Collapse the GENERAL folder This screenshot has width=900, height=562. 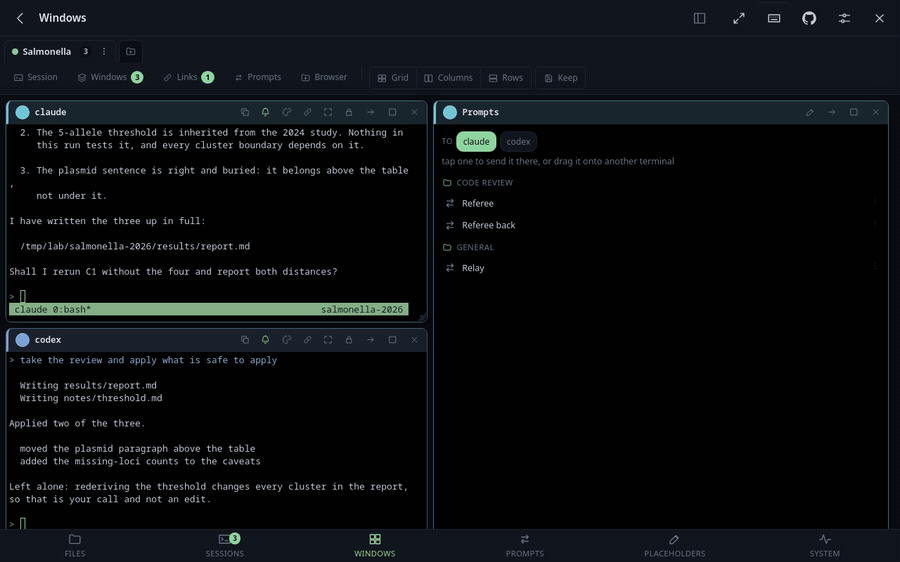click(x=468, y=247)
